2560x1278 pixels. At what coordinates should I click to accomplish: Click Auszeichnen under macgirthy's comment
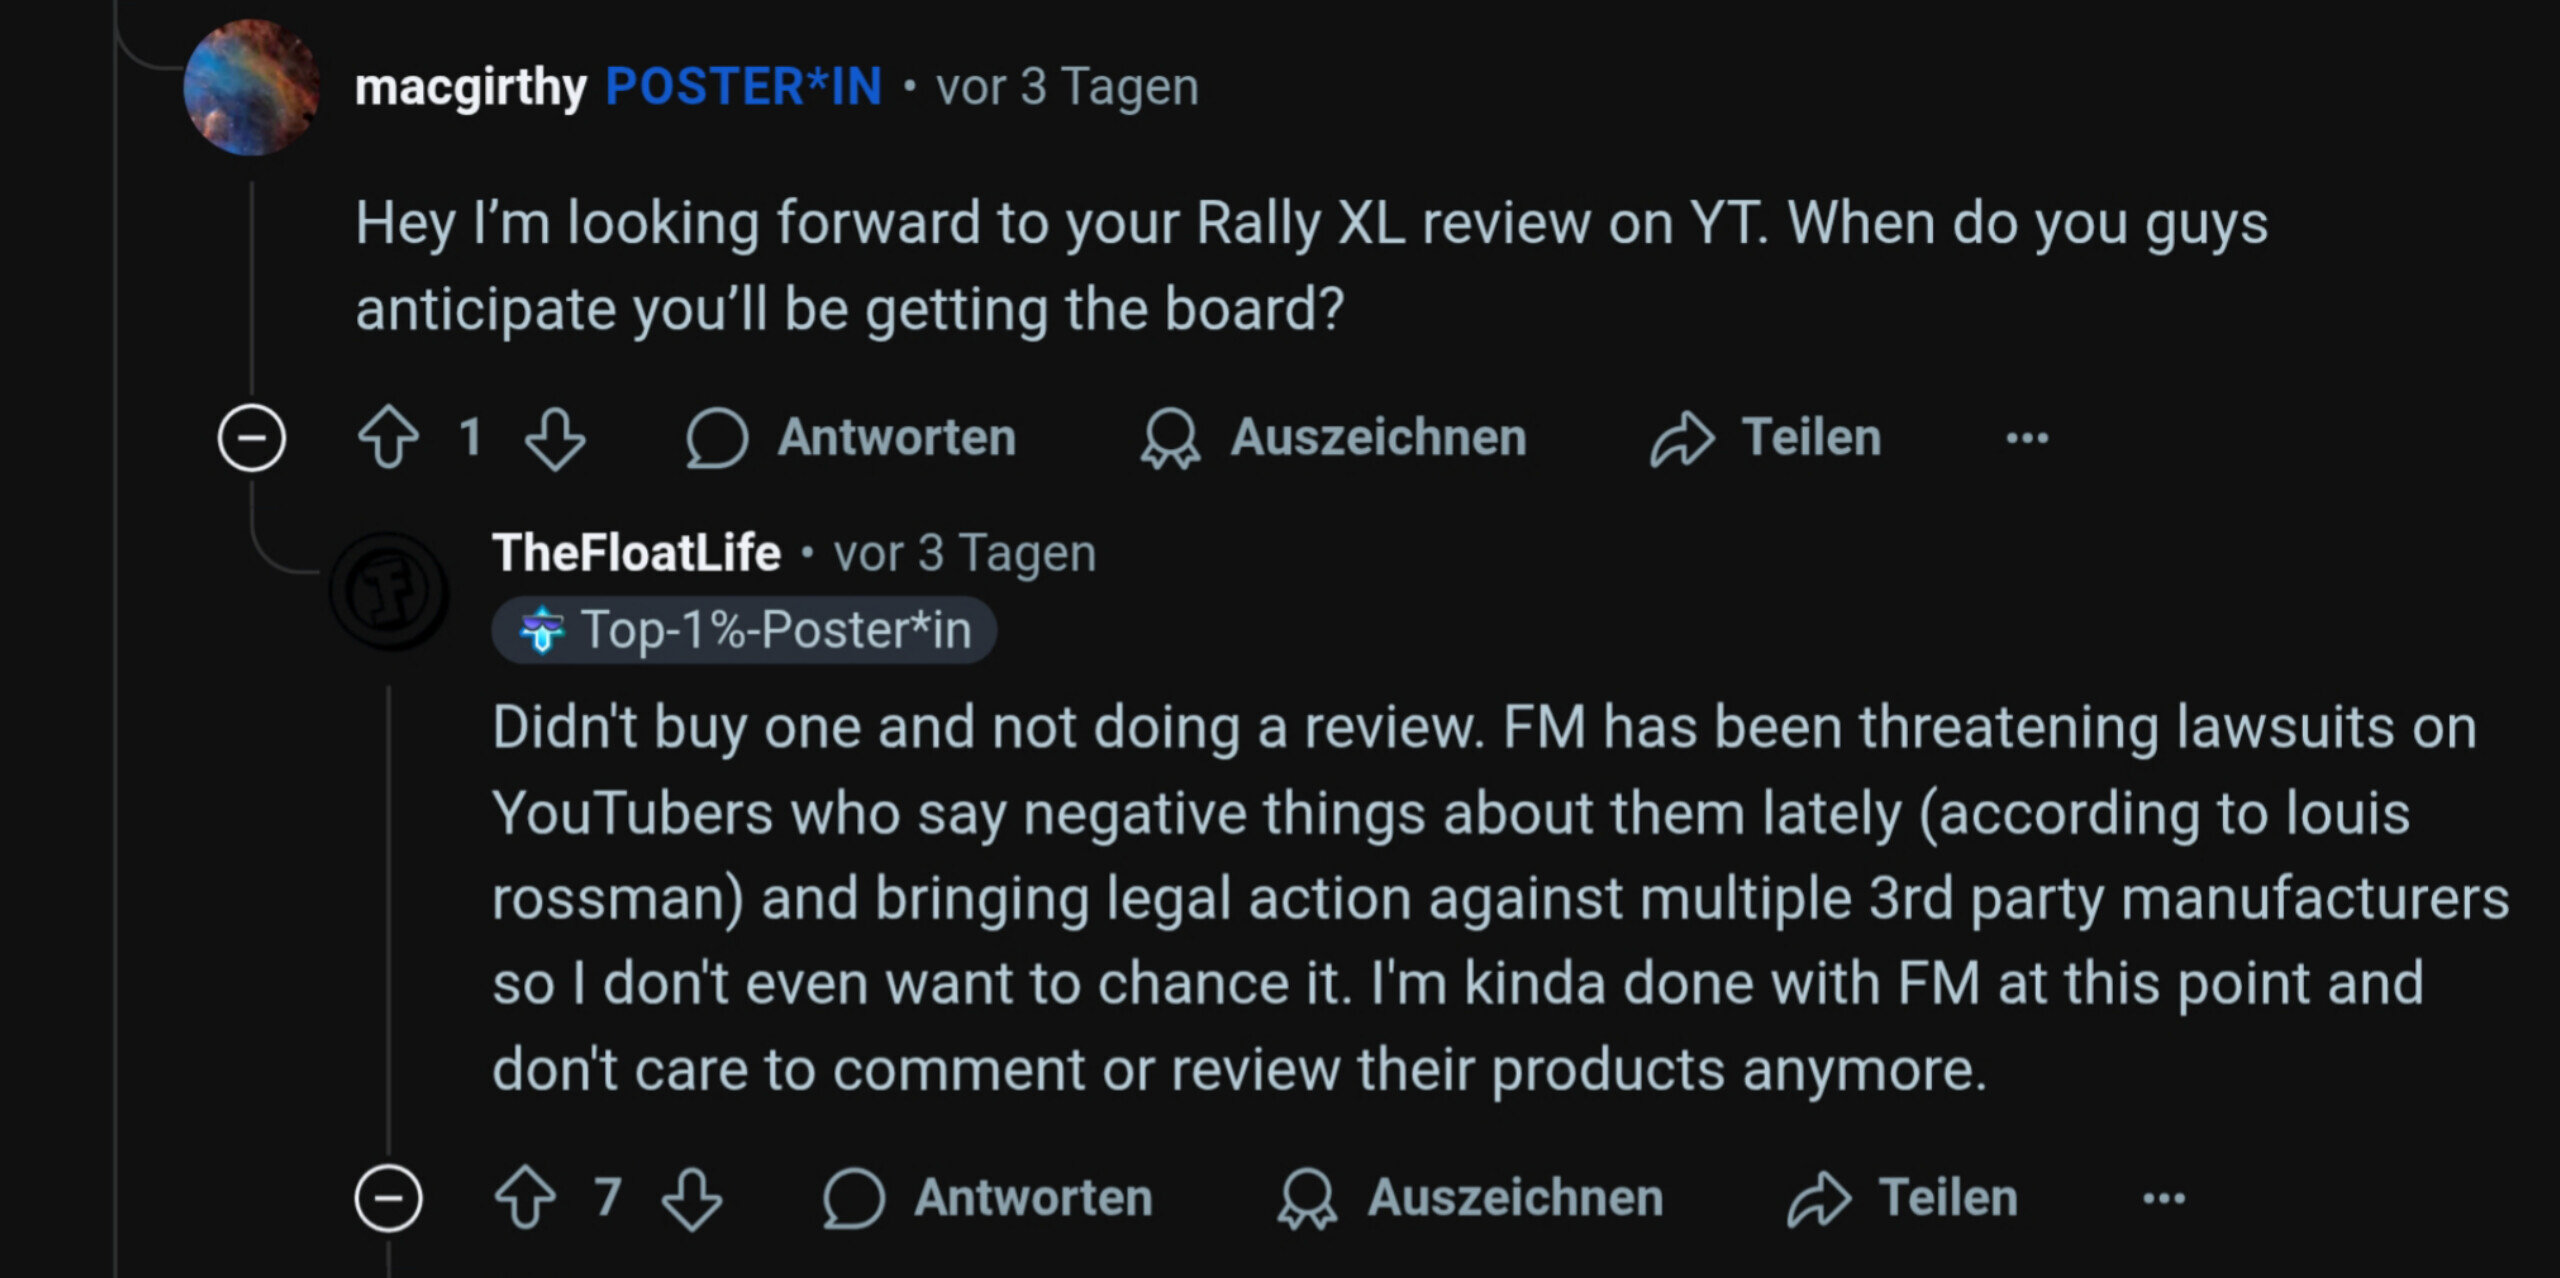[x=1378, y=437]
